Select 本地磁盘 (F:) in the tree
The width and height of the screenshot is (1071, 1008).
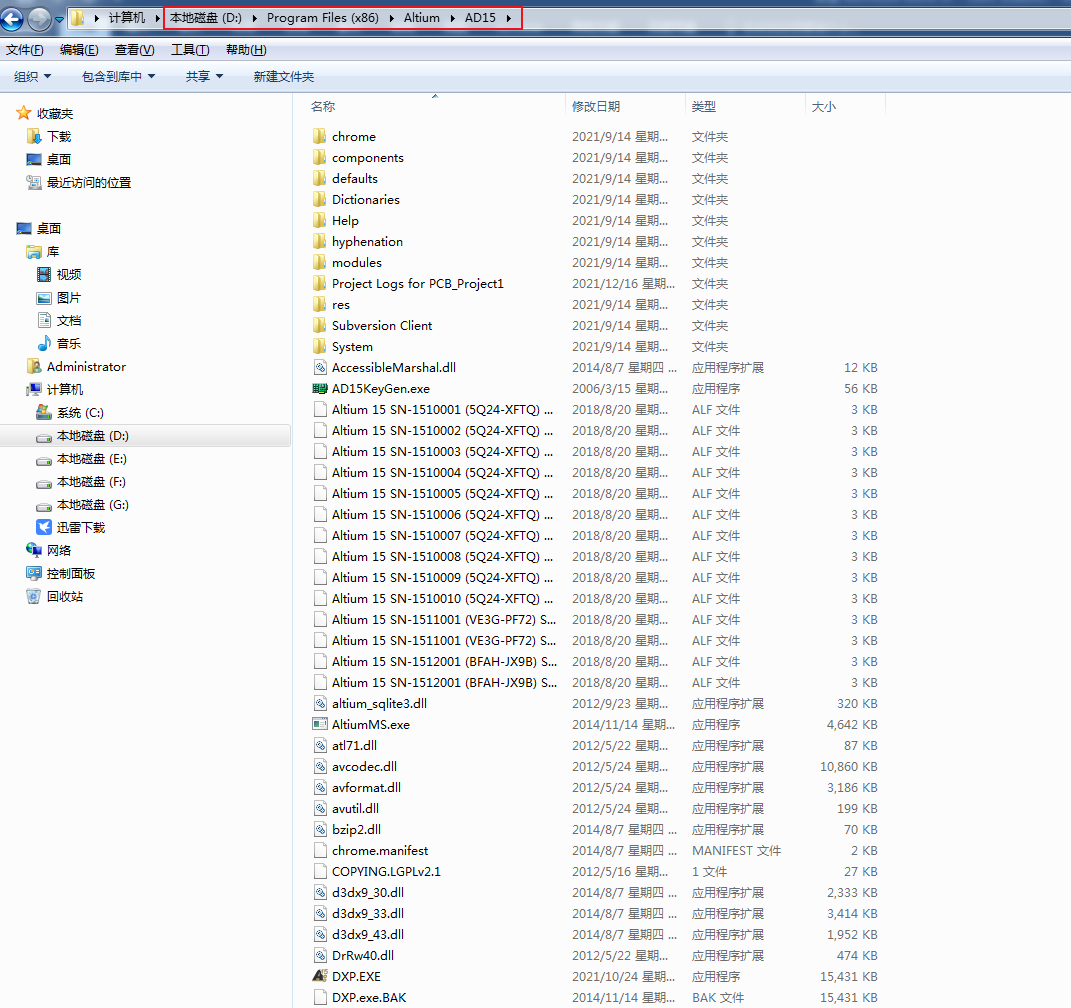91,481
